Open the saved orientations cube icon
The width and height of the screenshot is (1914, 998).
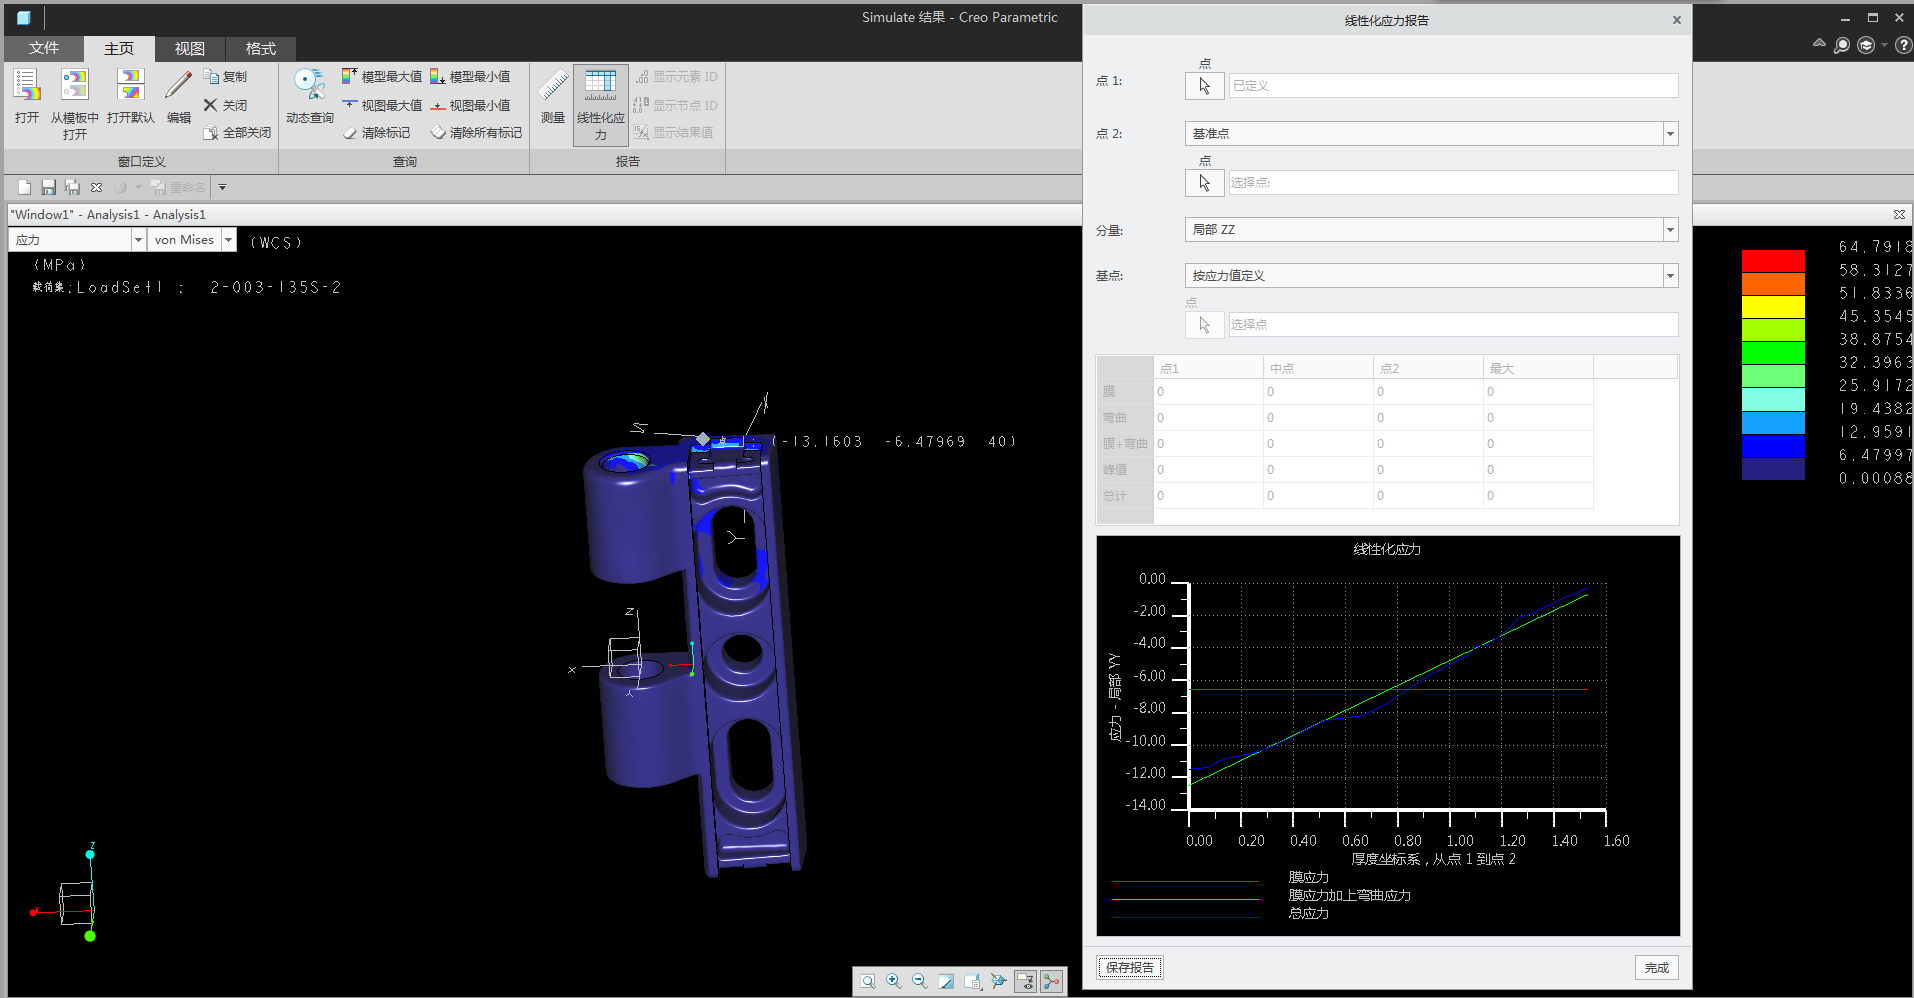click(972, 982)
